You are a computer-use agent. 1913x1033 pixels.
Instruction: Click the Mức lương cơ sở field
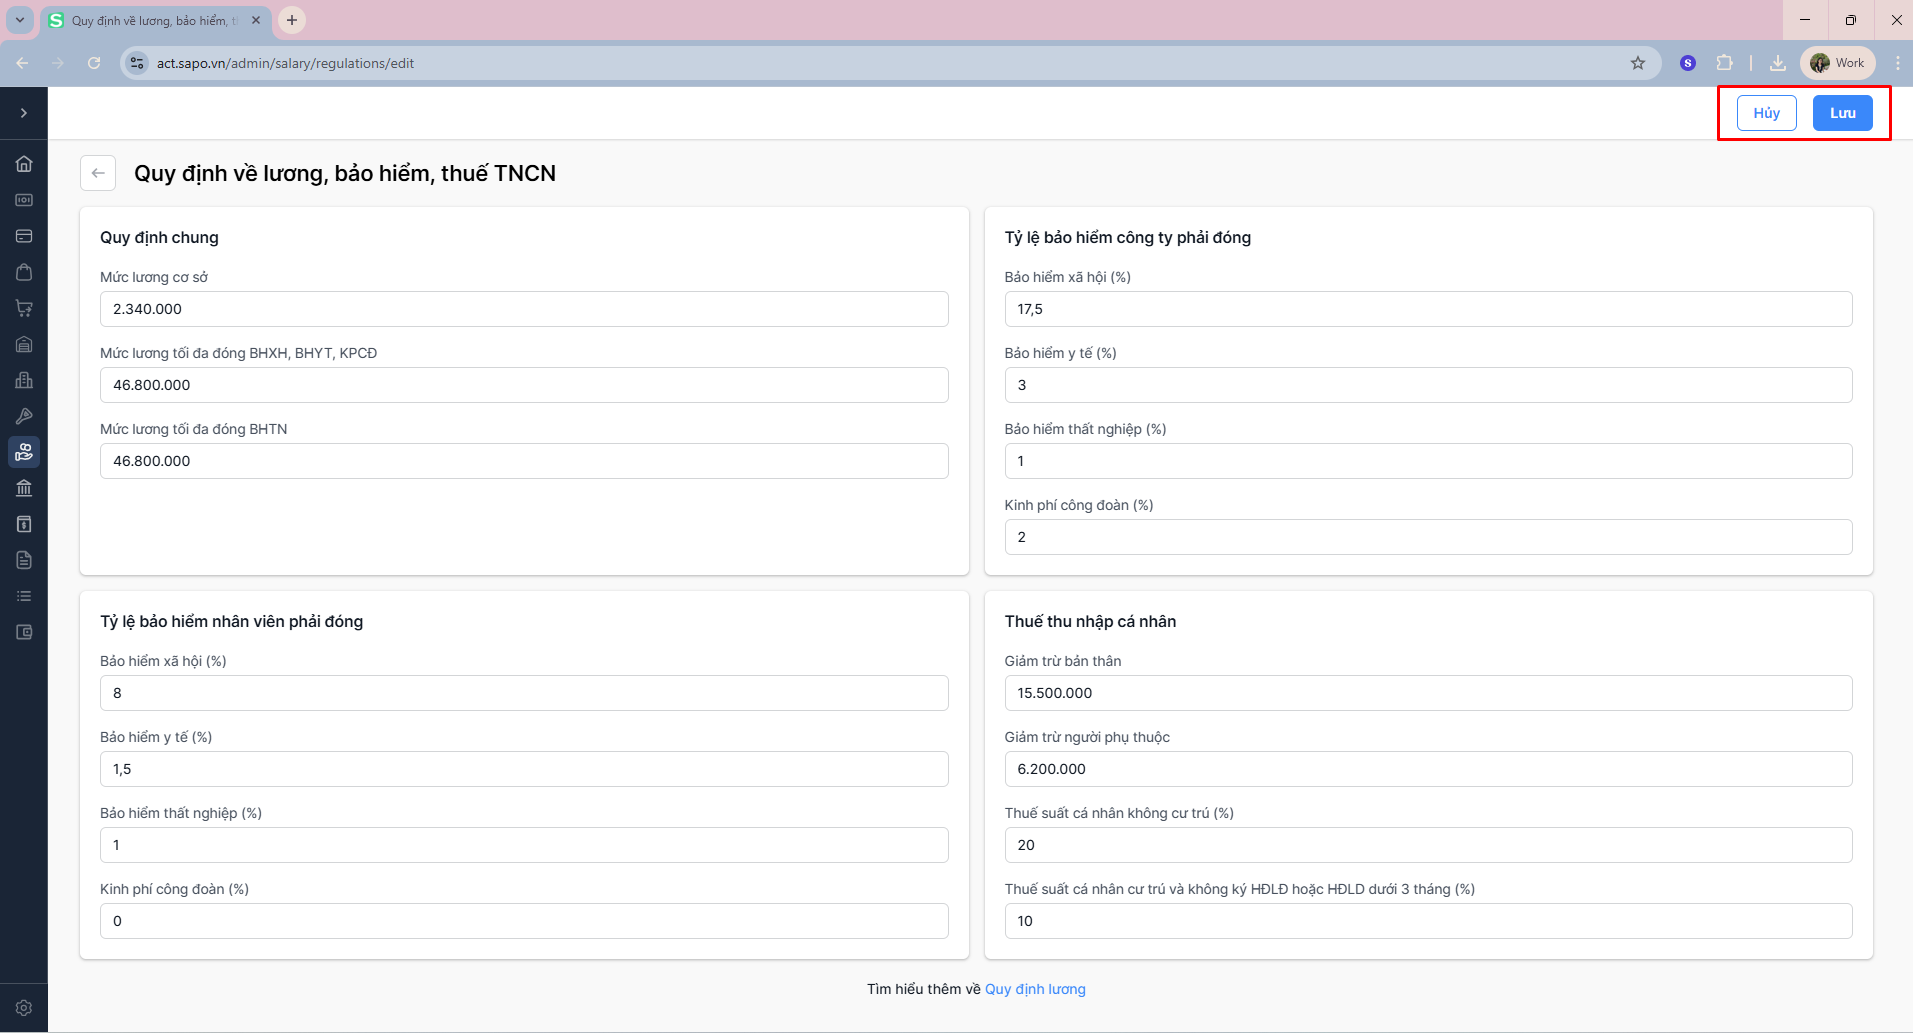(x=523, y=309)
